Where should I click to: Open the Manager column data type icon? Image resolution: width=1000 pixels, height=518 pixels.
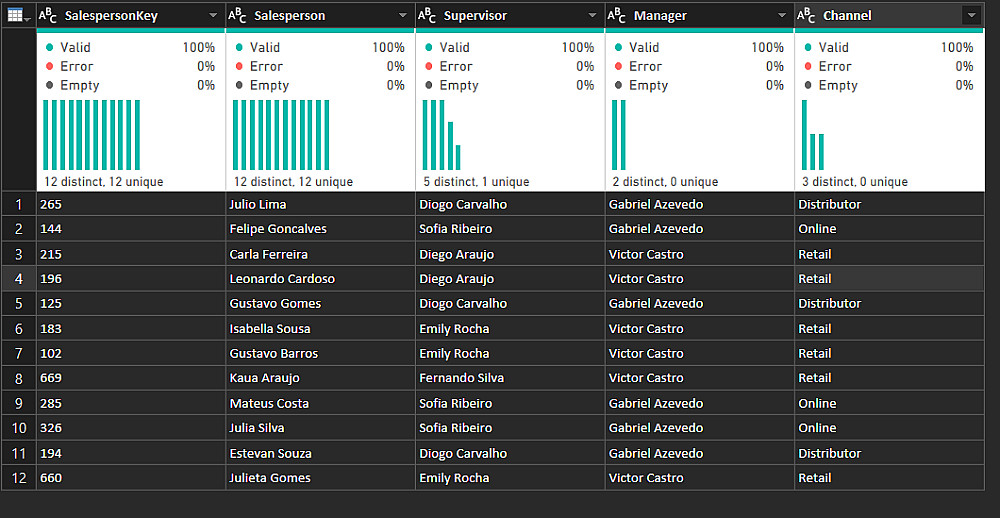(x=617, y=16)
